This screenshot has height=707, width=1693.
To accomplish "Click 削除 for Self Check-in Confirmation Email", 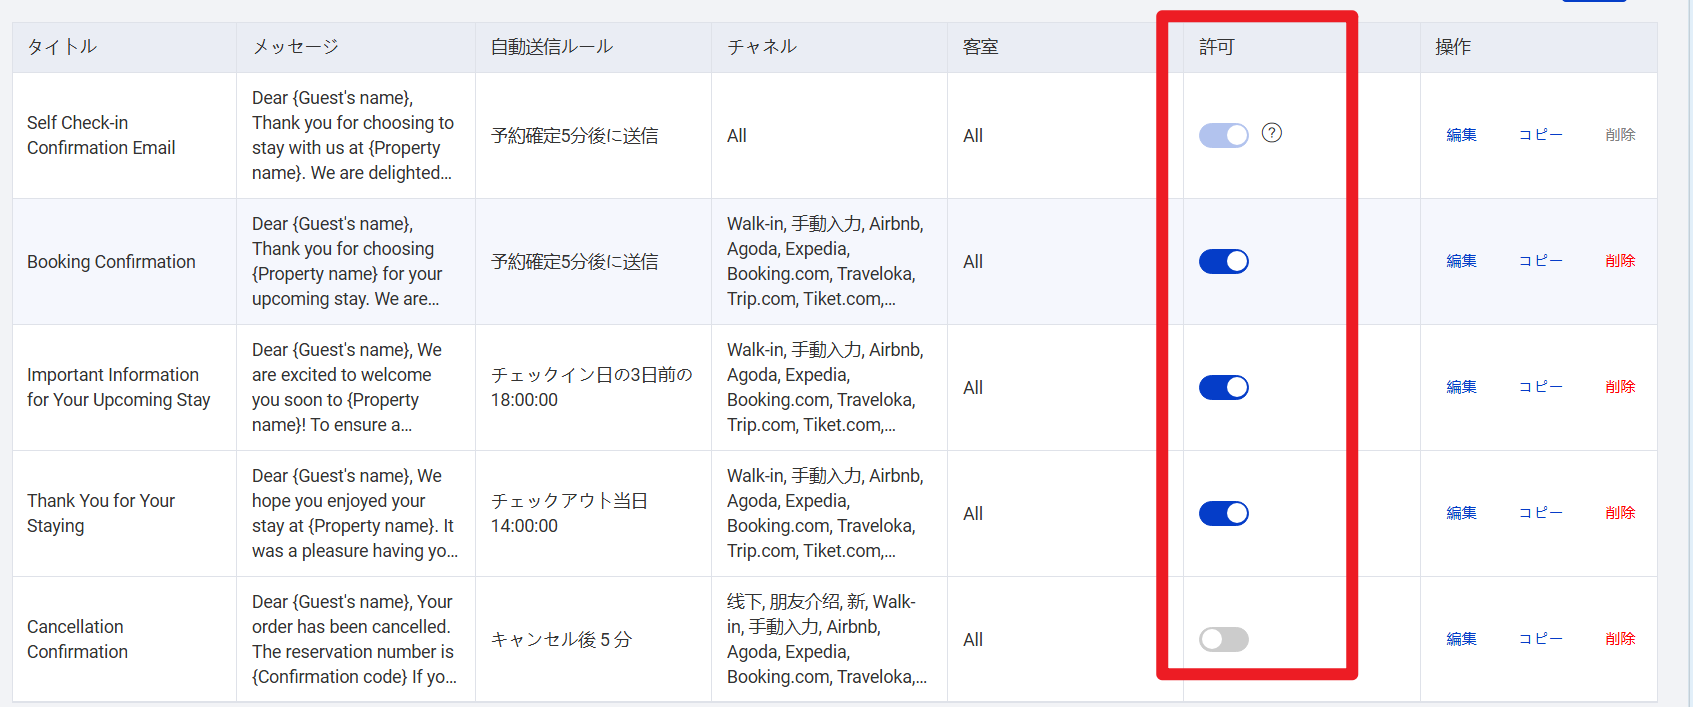I will pyautogui.click(x=1620, y=135).
